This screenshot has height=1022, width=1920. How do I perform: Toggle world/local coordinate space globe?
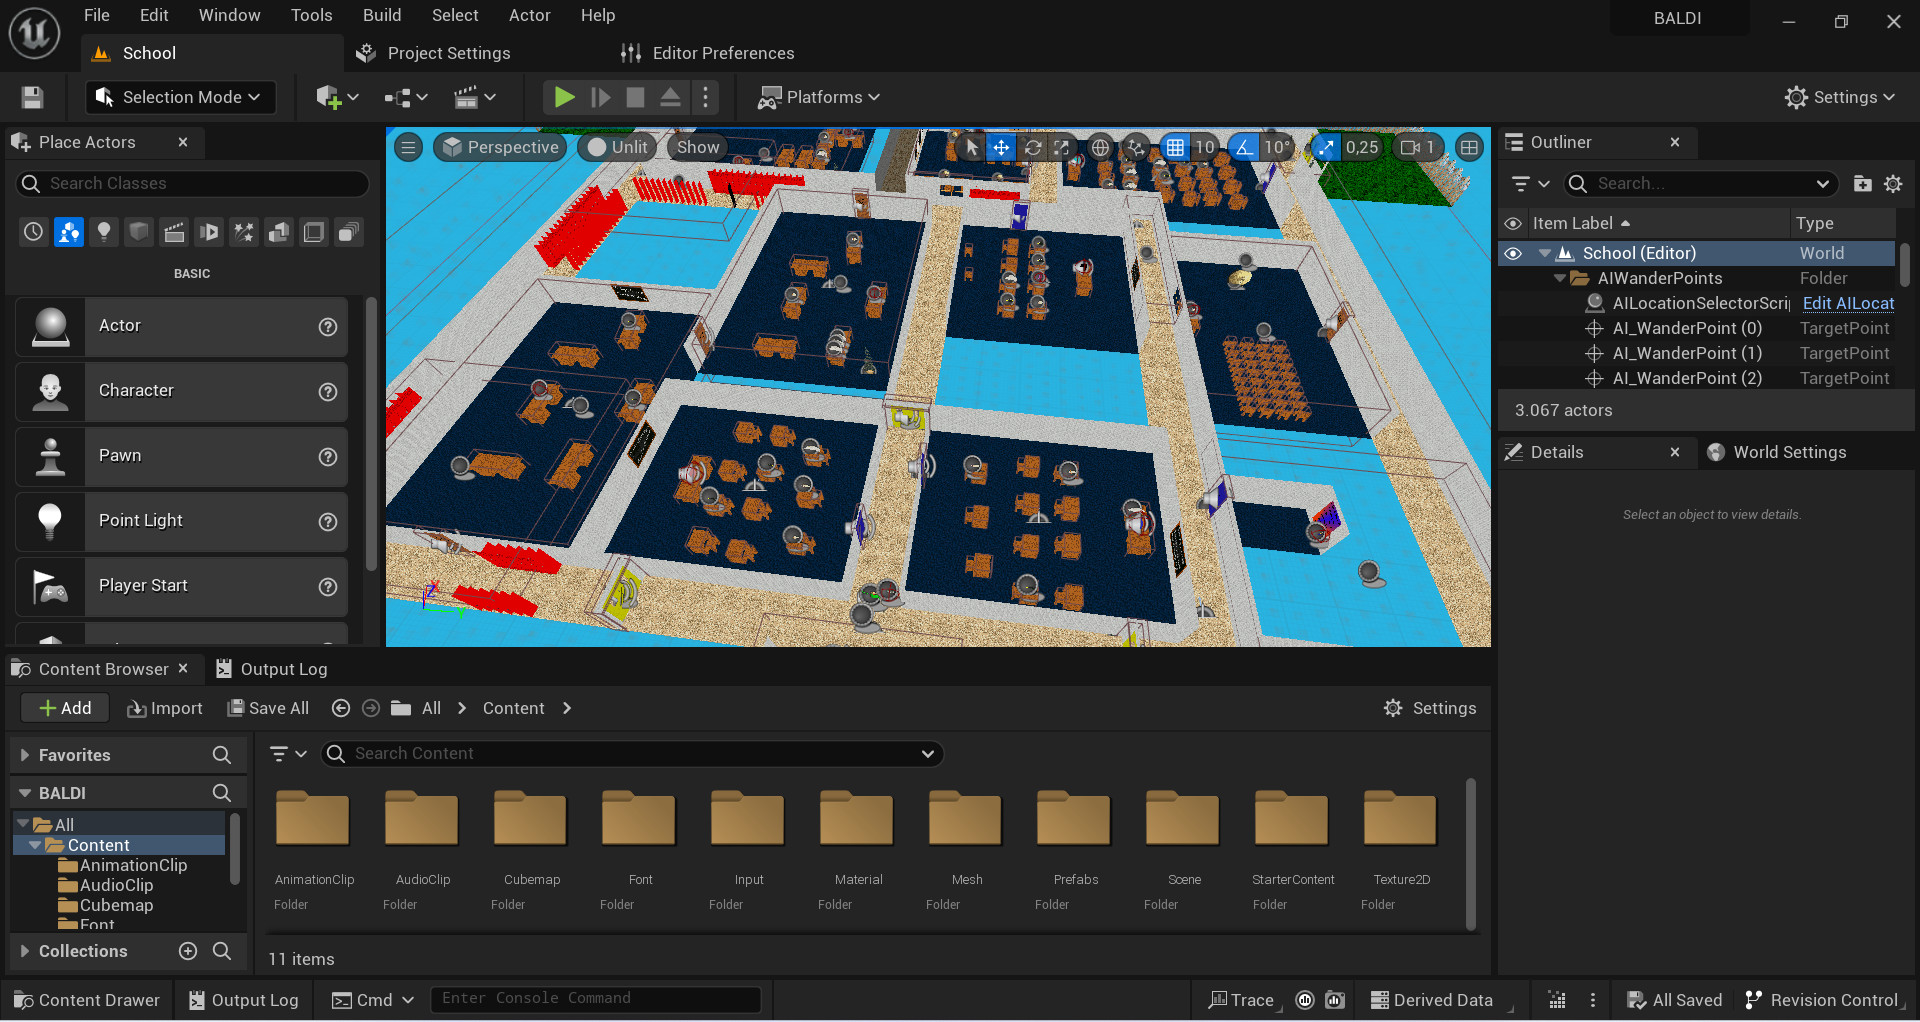pos(1100,148)
